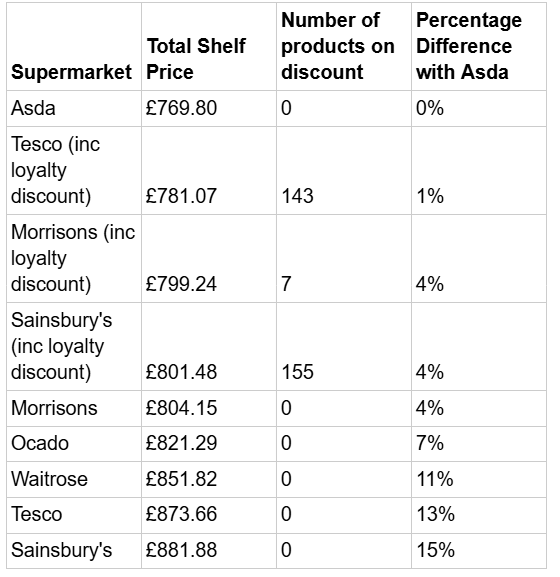Select Morrisons (inc loyalty discount) cell
Viewport: 560px width, 577px height.
click(x=74, y=259)
